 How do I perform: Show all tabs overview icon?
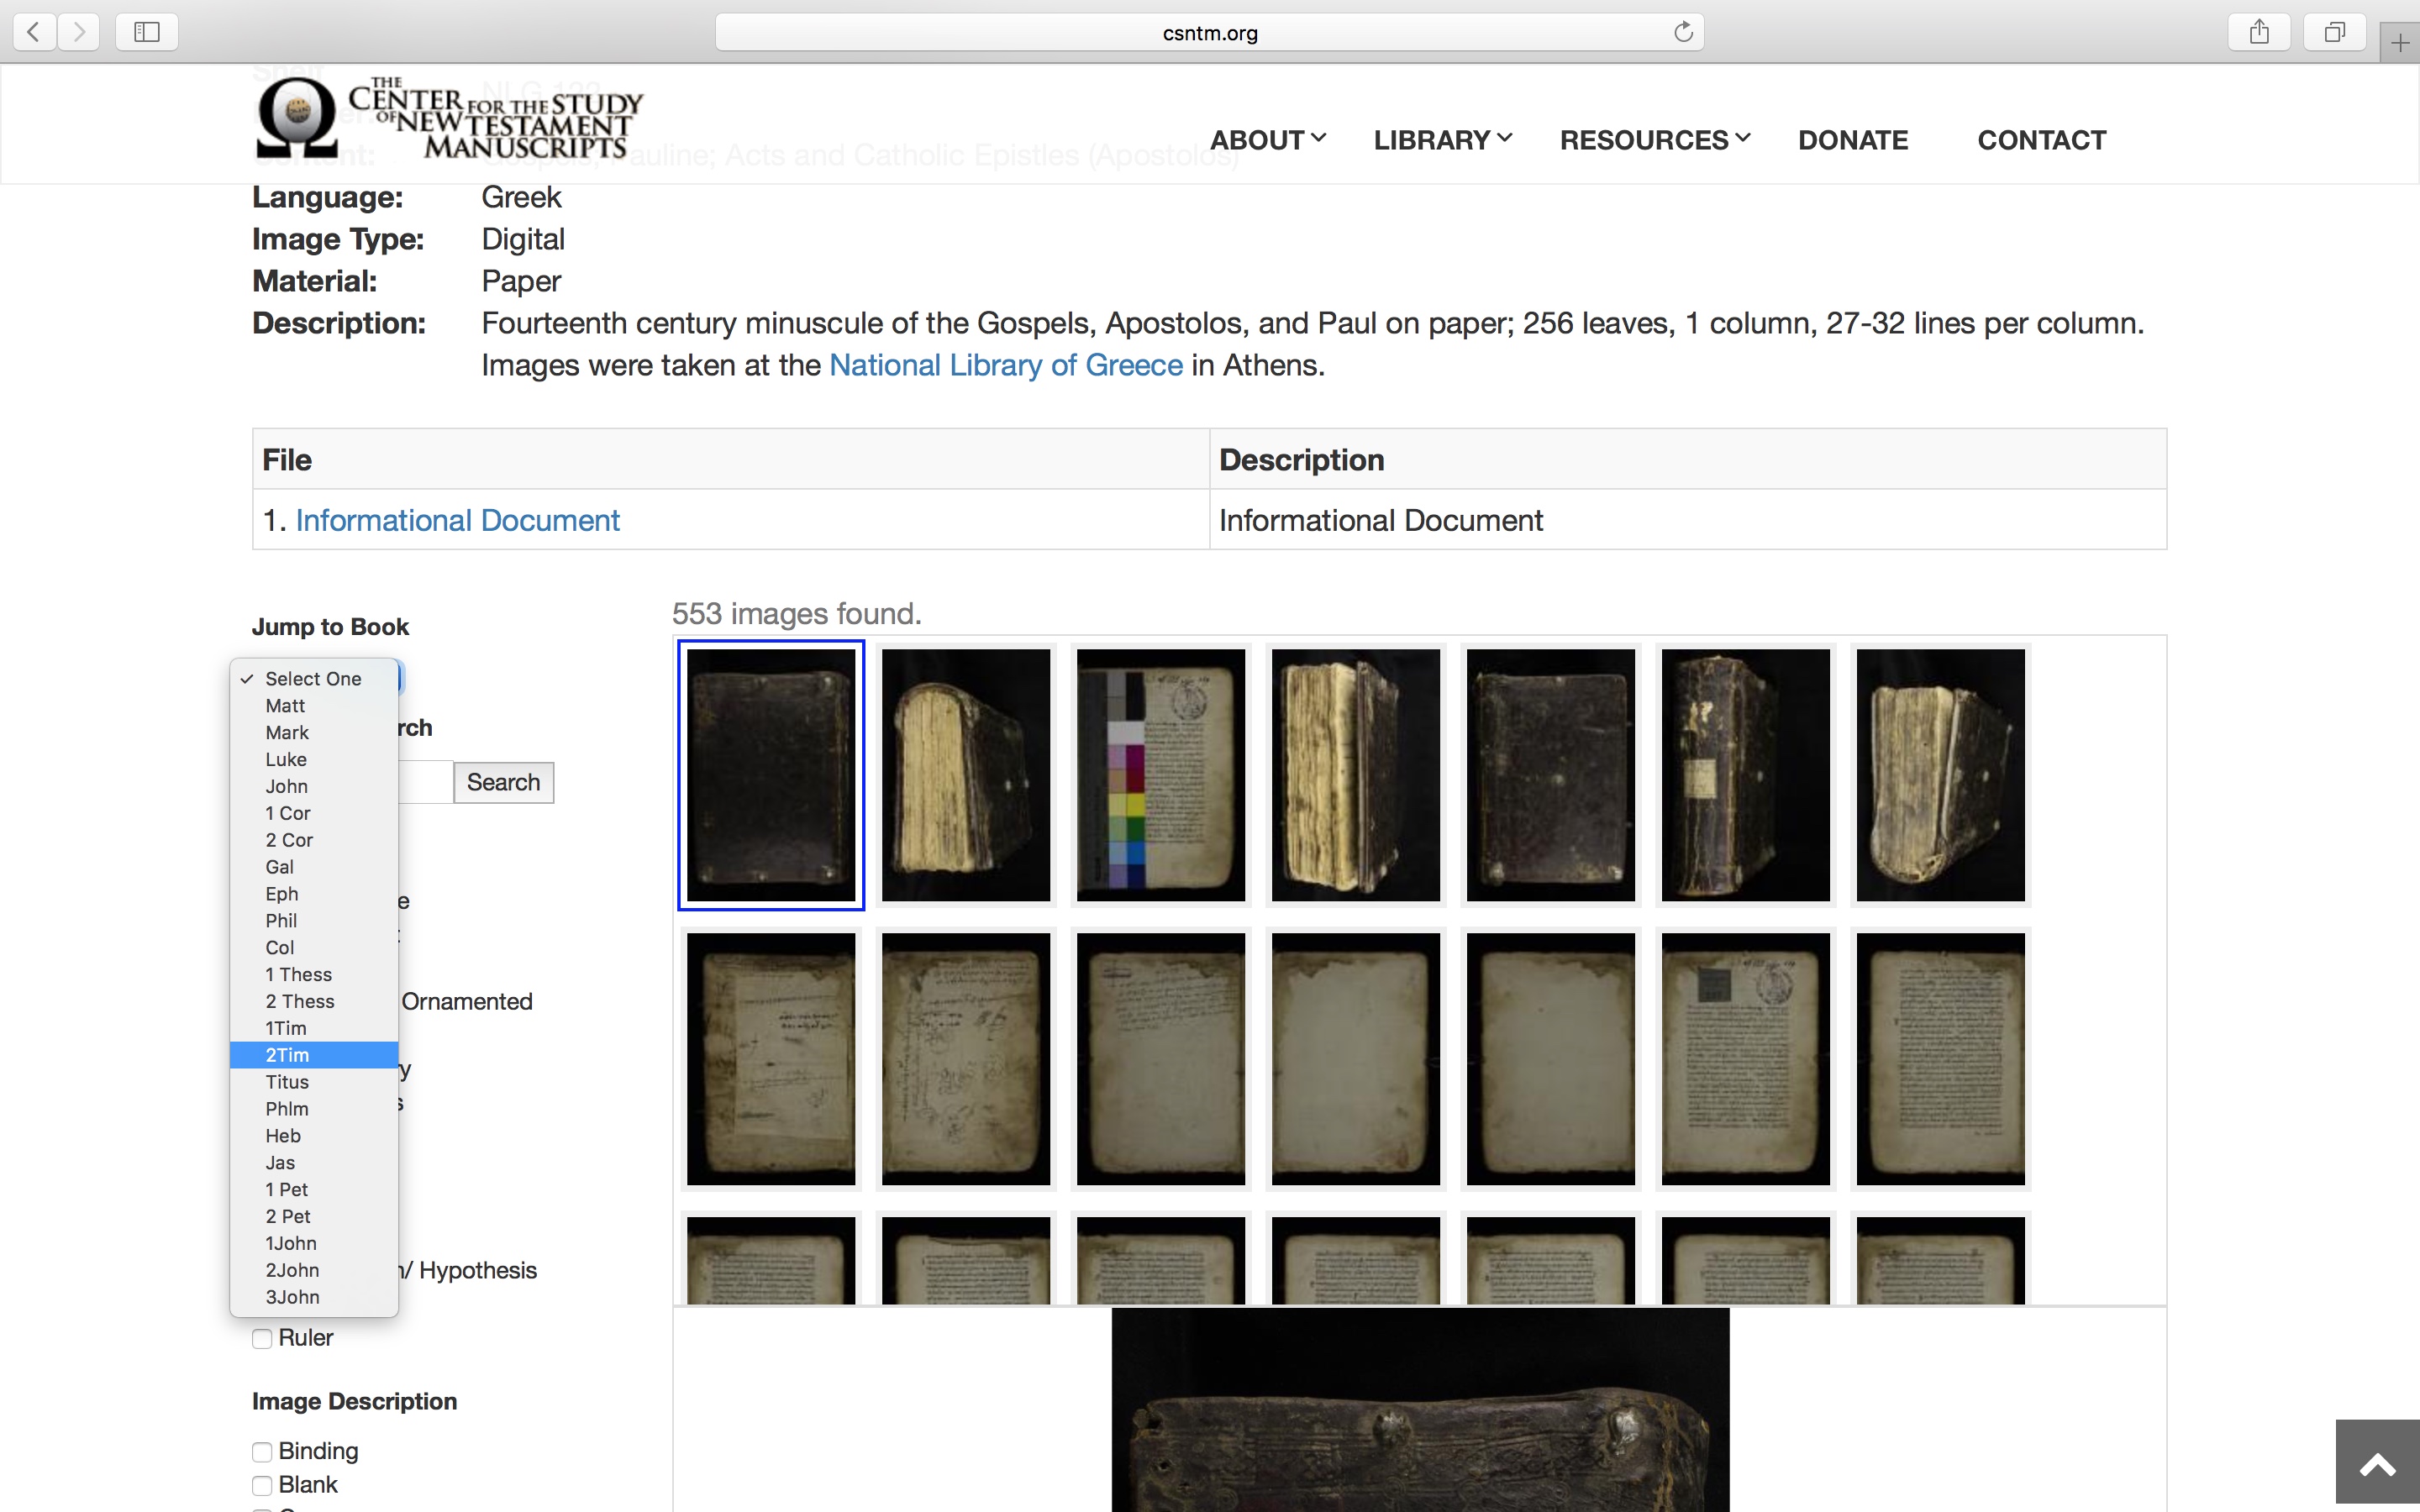click(2334, 32)
